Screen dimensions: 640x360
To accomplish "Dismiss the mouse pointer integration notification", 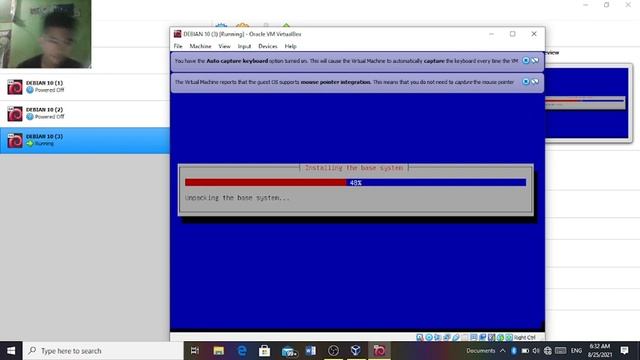I will tap(526, 82).
